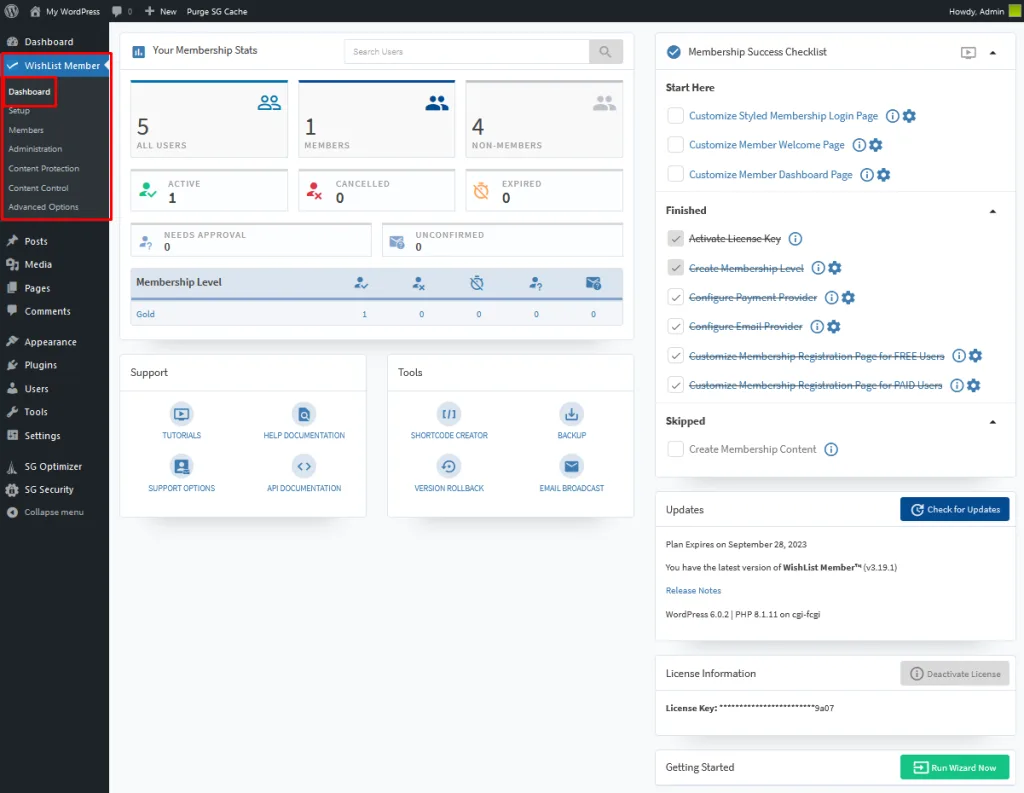Viewport: 1024px width, 793px height.
Task: Check off Customize Styled Membership Login Page
Action: (675, 116)
